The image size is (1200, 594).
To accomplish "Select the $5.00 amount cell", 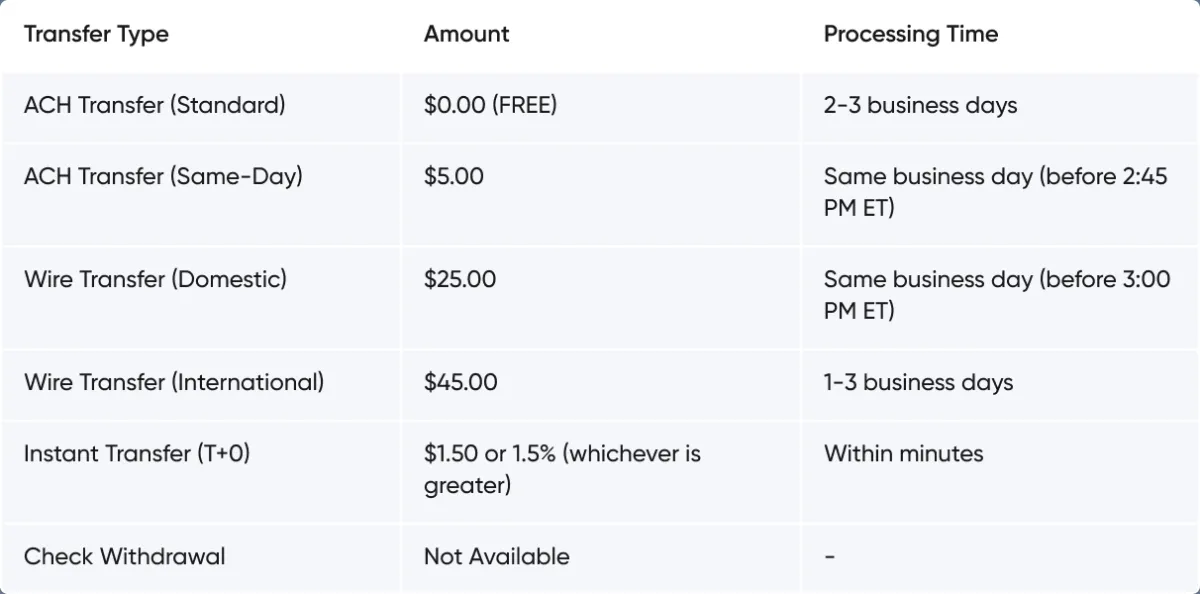I will click(x=454, y=177).
